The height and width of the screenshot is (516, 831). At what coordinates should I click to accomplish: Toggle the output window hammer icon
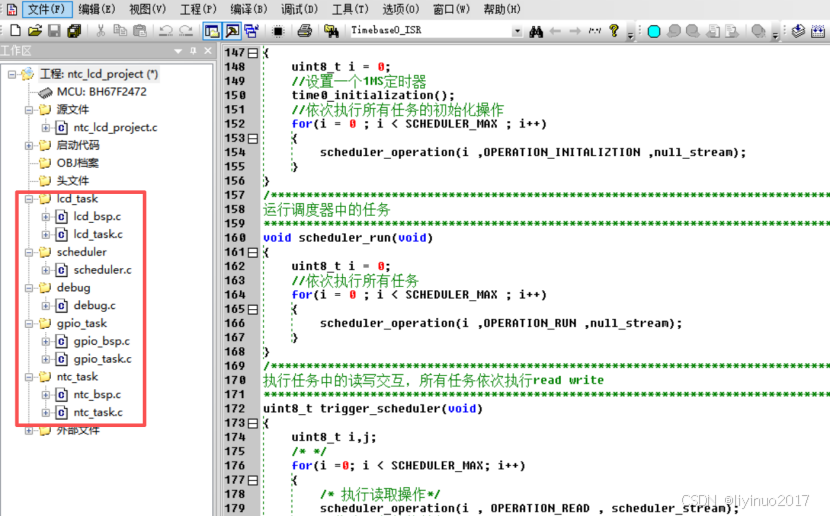(x=232, y=31)
